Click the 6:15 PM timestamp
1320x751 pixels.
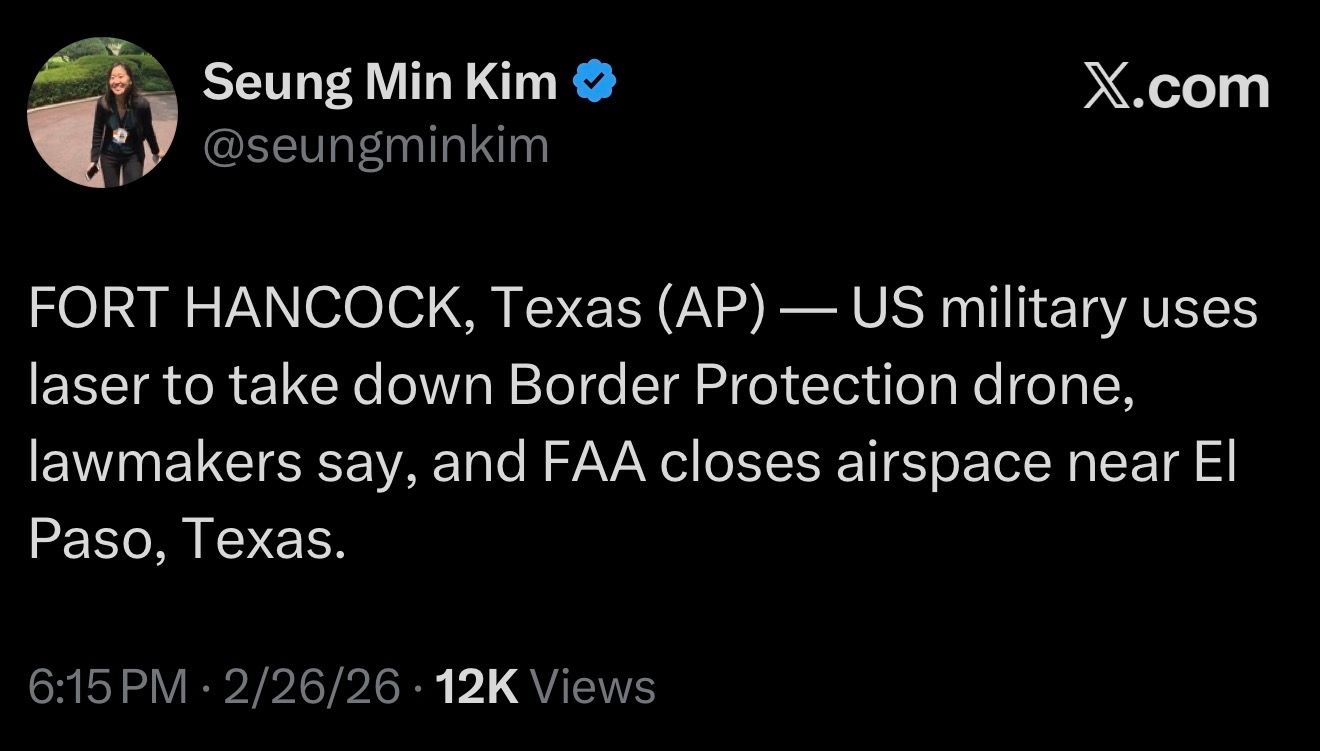click(x=108, y=687)
